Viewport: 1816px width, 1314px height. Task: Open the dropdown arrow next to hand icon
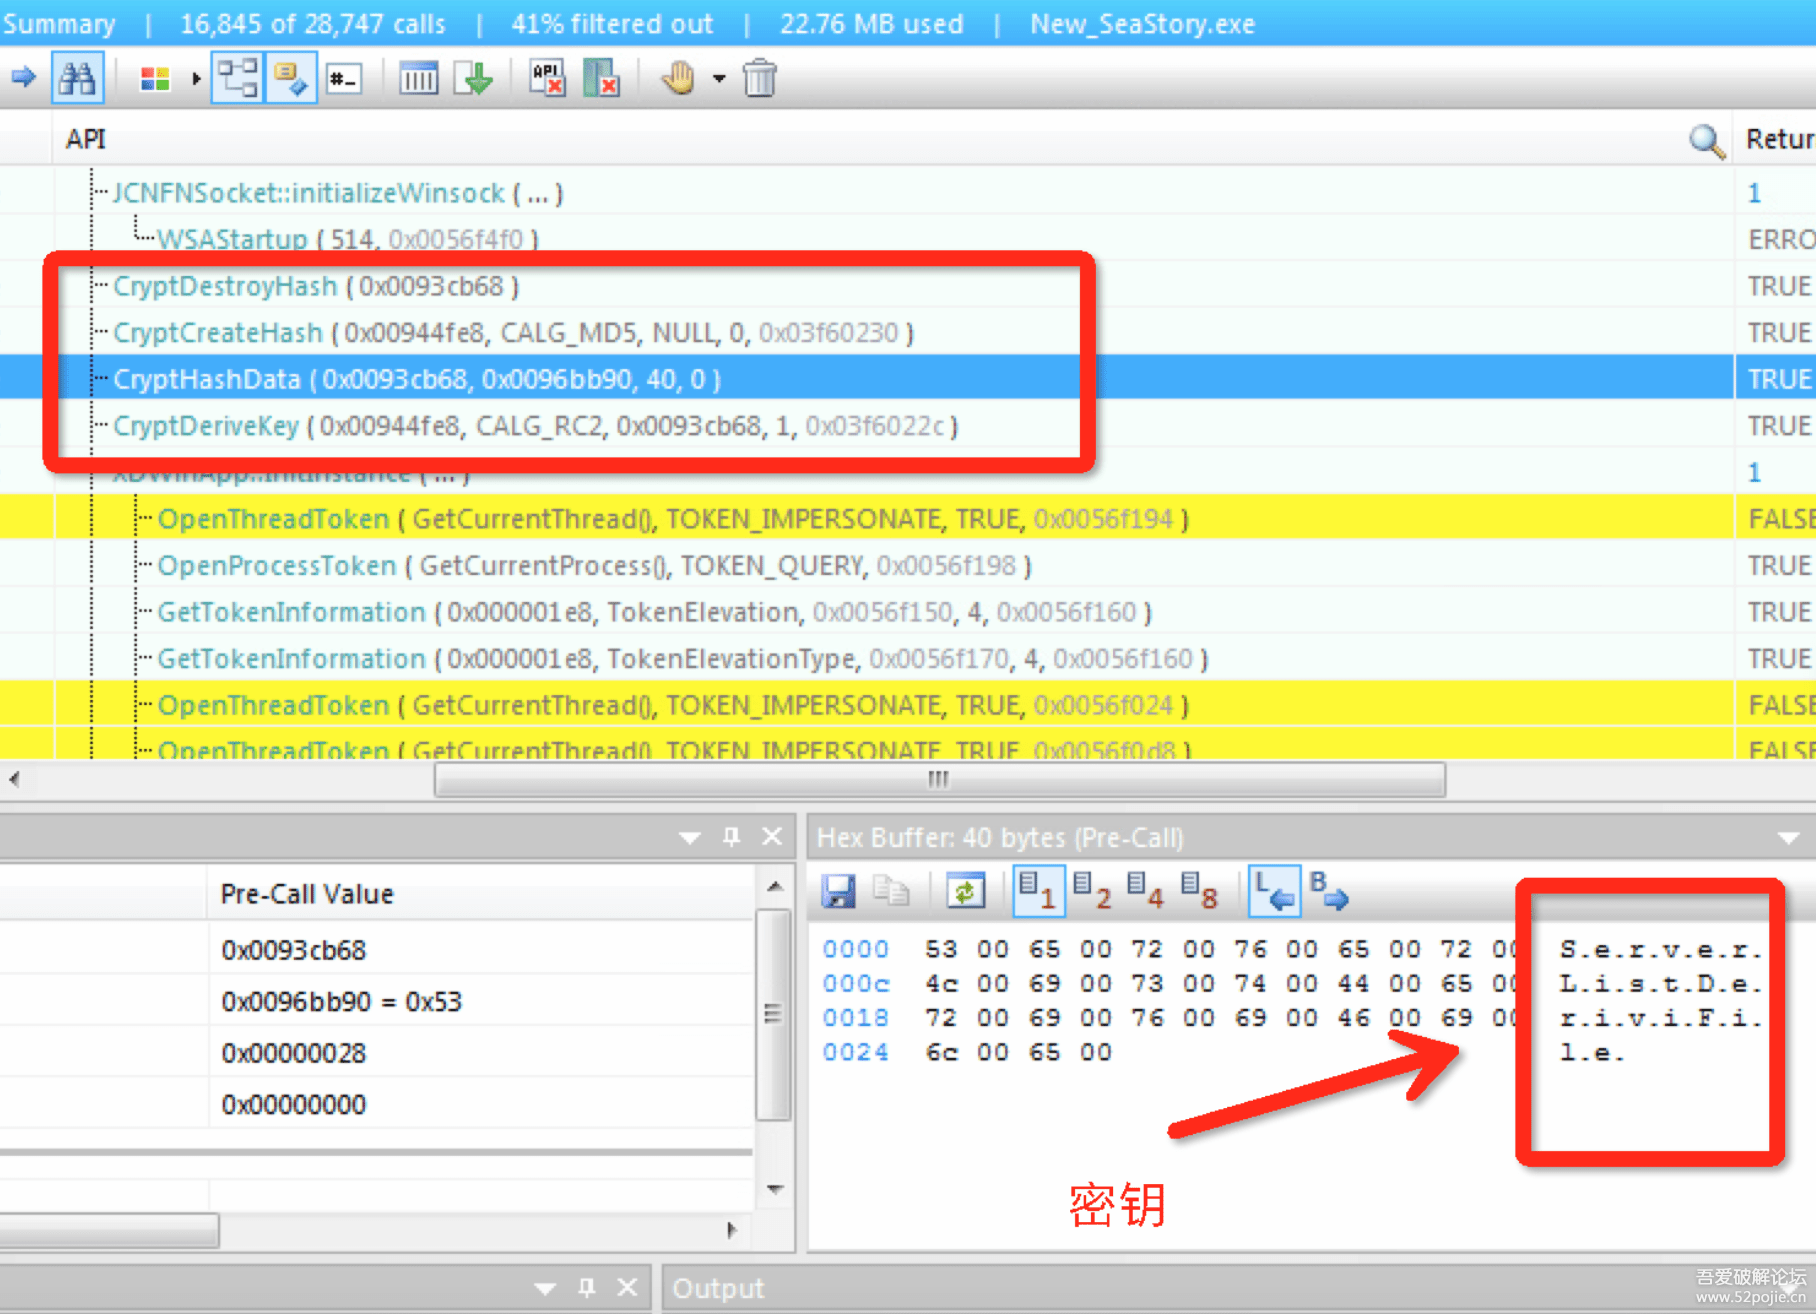point(719,78)
